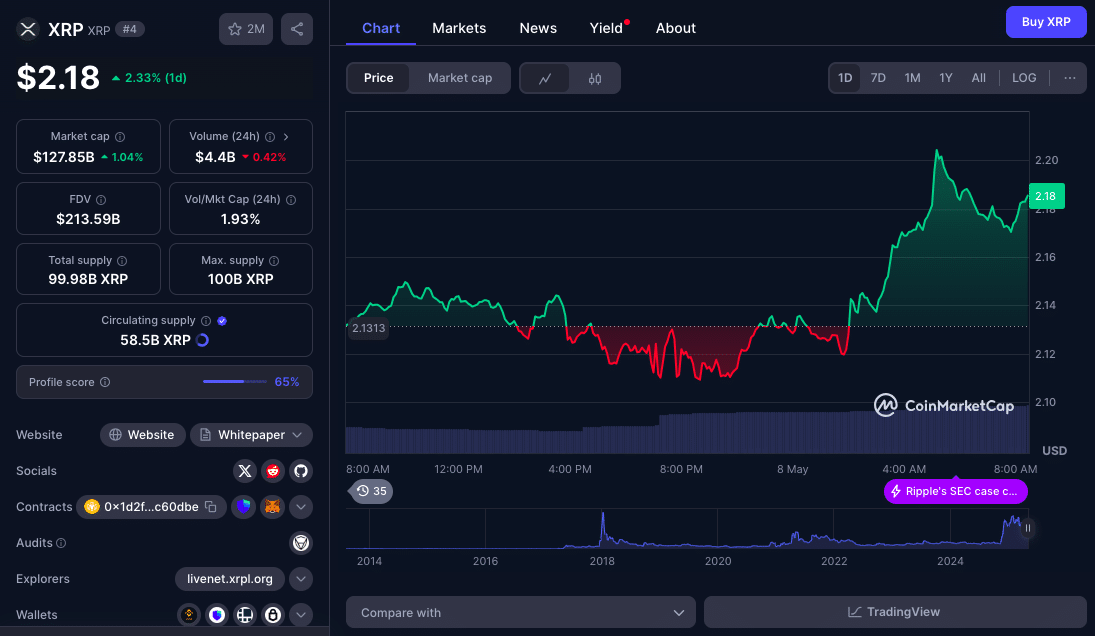Open the X (Twitter) social icon
Viewport: 1095px width, 636px height.
(x=244, y=471)
